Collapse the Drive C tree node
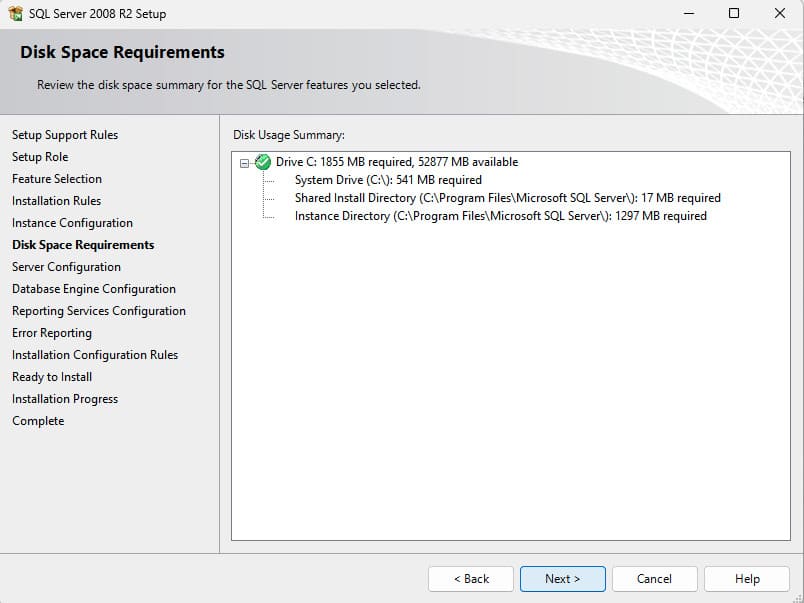Image resolution: width=804 pixels, height=603 pixels. tap(245, 162)
